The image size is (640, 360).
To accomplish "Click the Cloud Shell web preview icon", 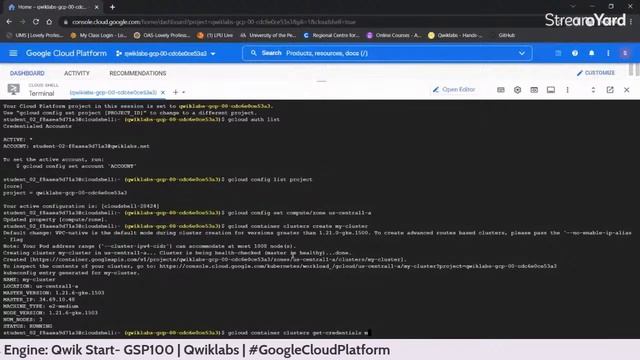I will point(534,90).
